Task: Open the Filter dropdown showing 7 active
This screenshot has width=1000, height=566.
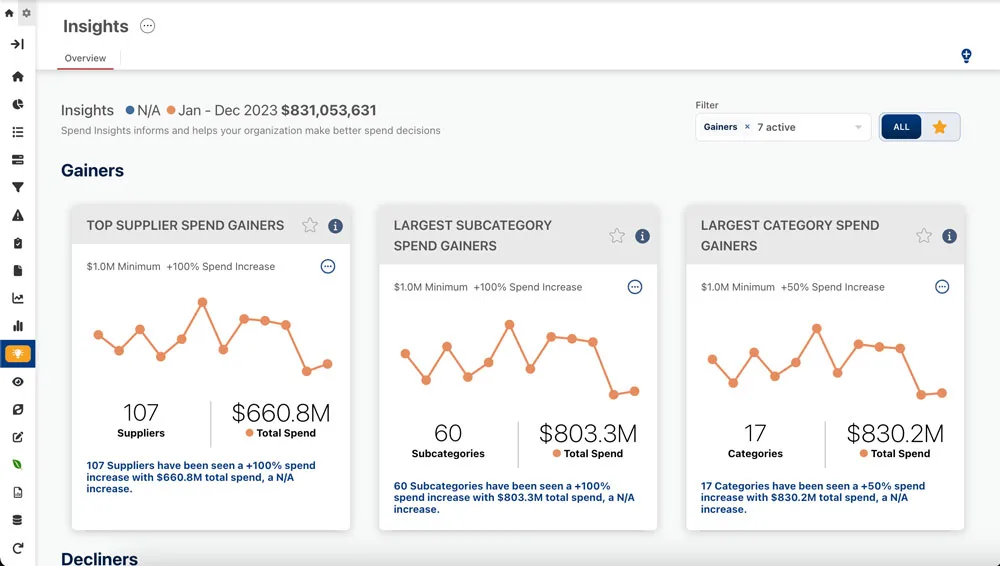Action: pyautogui.click(x=783, y=127)
